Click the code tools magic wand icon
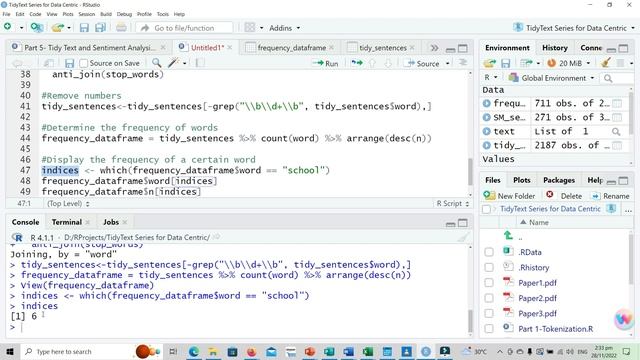This screenshot has width=640, height=360. coord(174,63)
